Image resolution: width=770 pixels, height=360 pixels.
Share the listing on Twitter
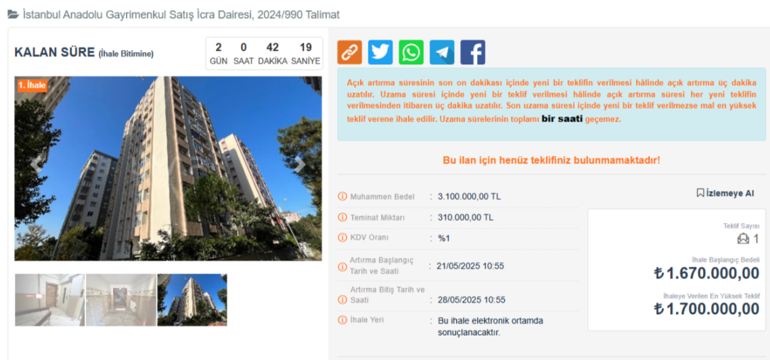380,53
